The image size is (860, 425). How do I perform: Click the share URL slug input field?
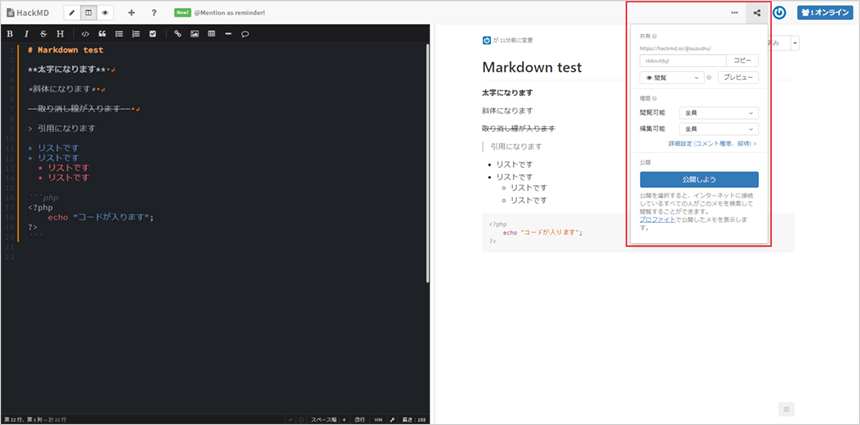click(683, 60)
